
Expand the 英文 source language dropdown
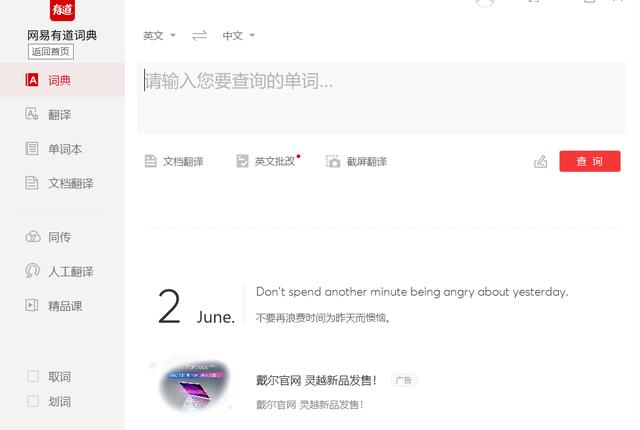click(x=159, y=36)
